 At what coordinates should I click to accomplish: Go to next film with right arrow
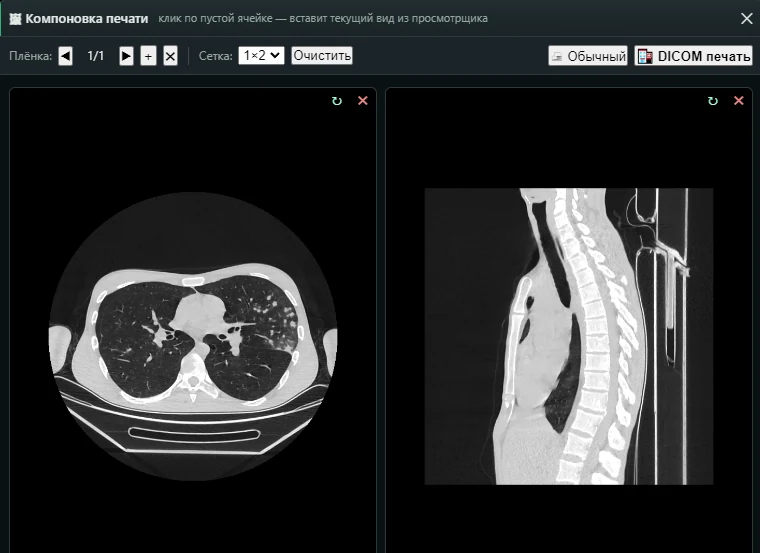pos(127,56)
